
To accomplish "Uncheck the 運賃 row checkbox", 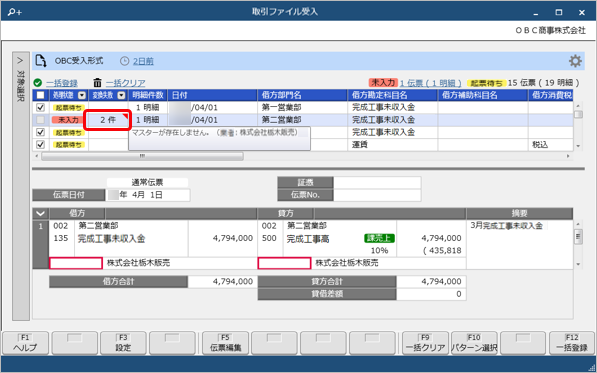I will click(x=40, y=145).
